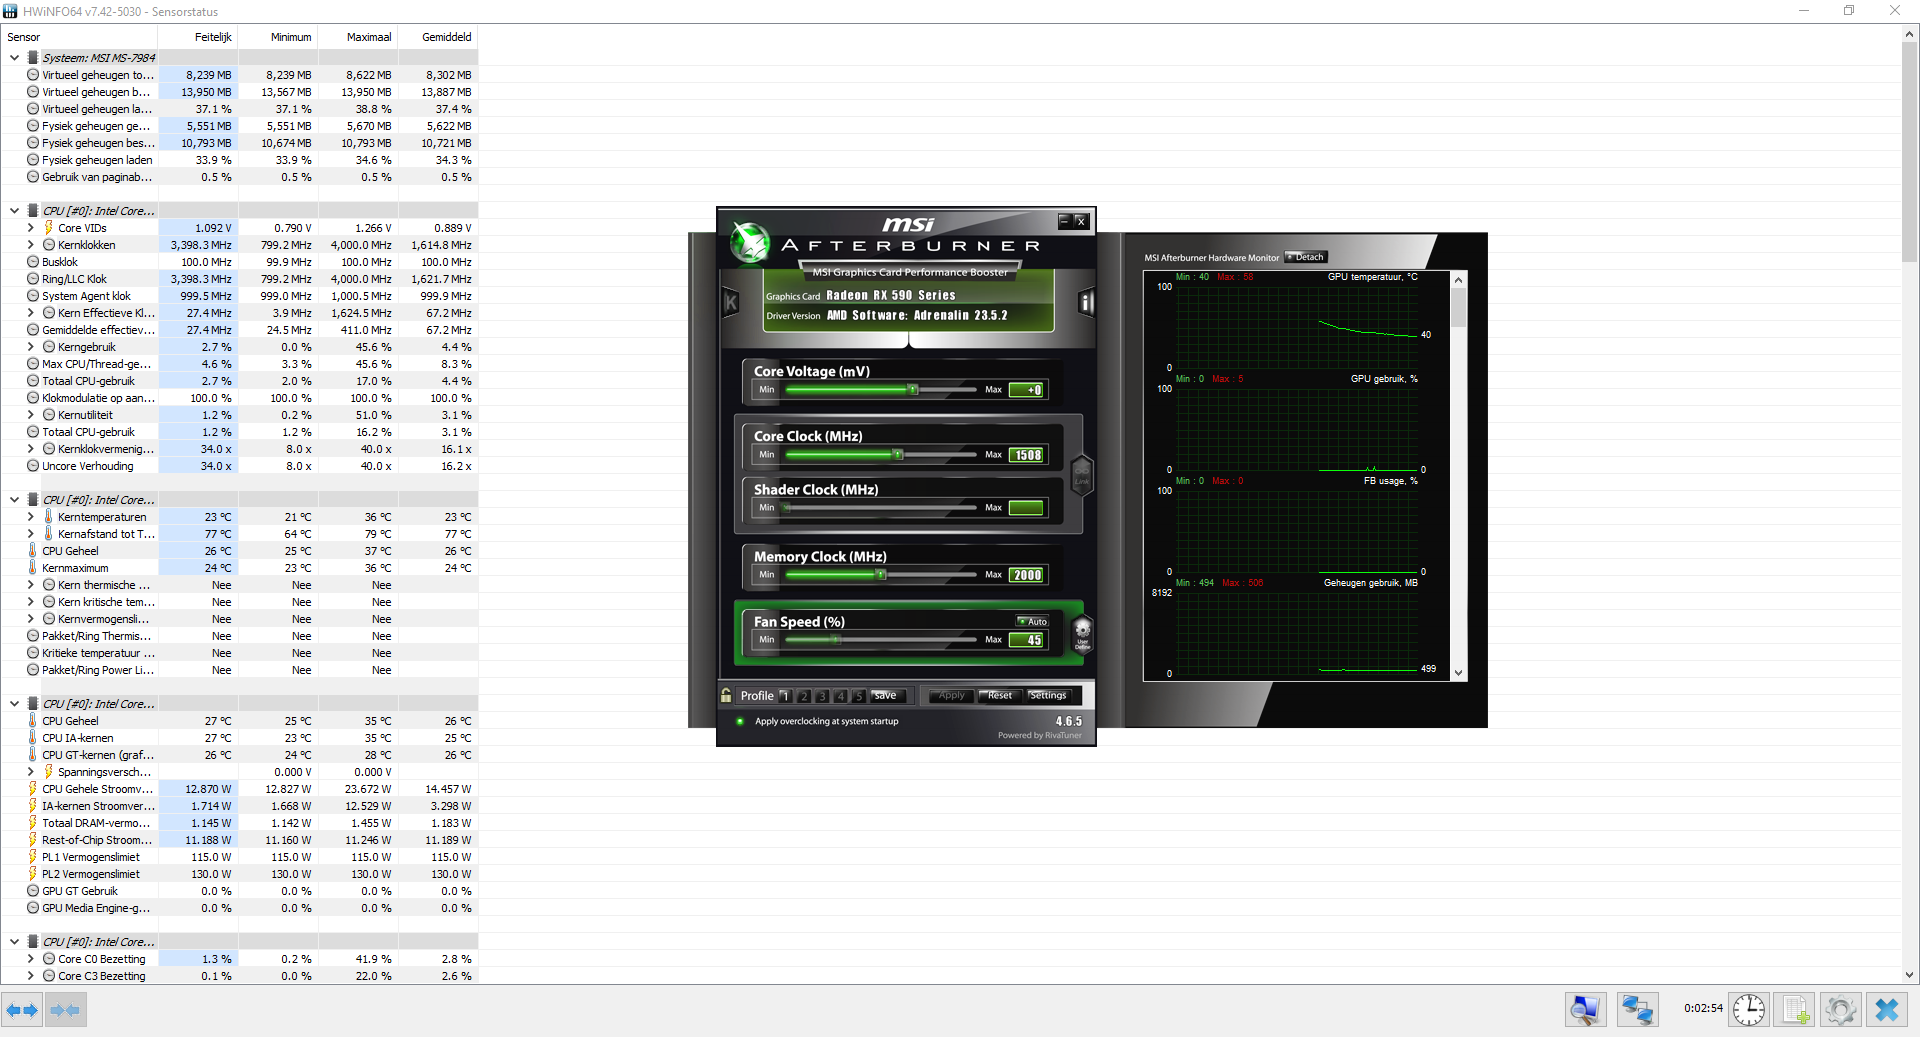The width and height of the screenshot is (1922, 1037).
Task: Click the Afterburner Reset button
Action: [x=999, y=696]
